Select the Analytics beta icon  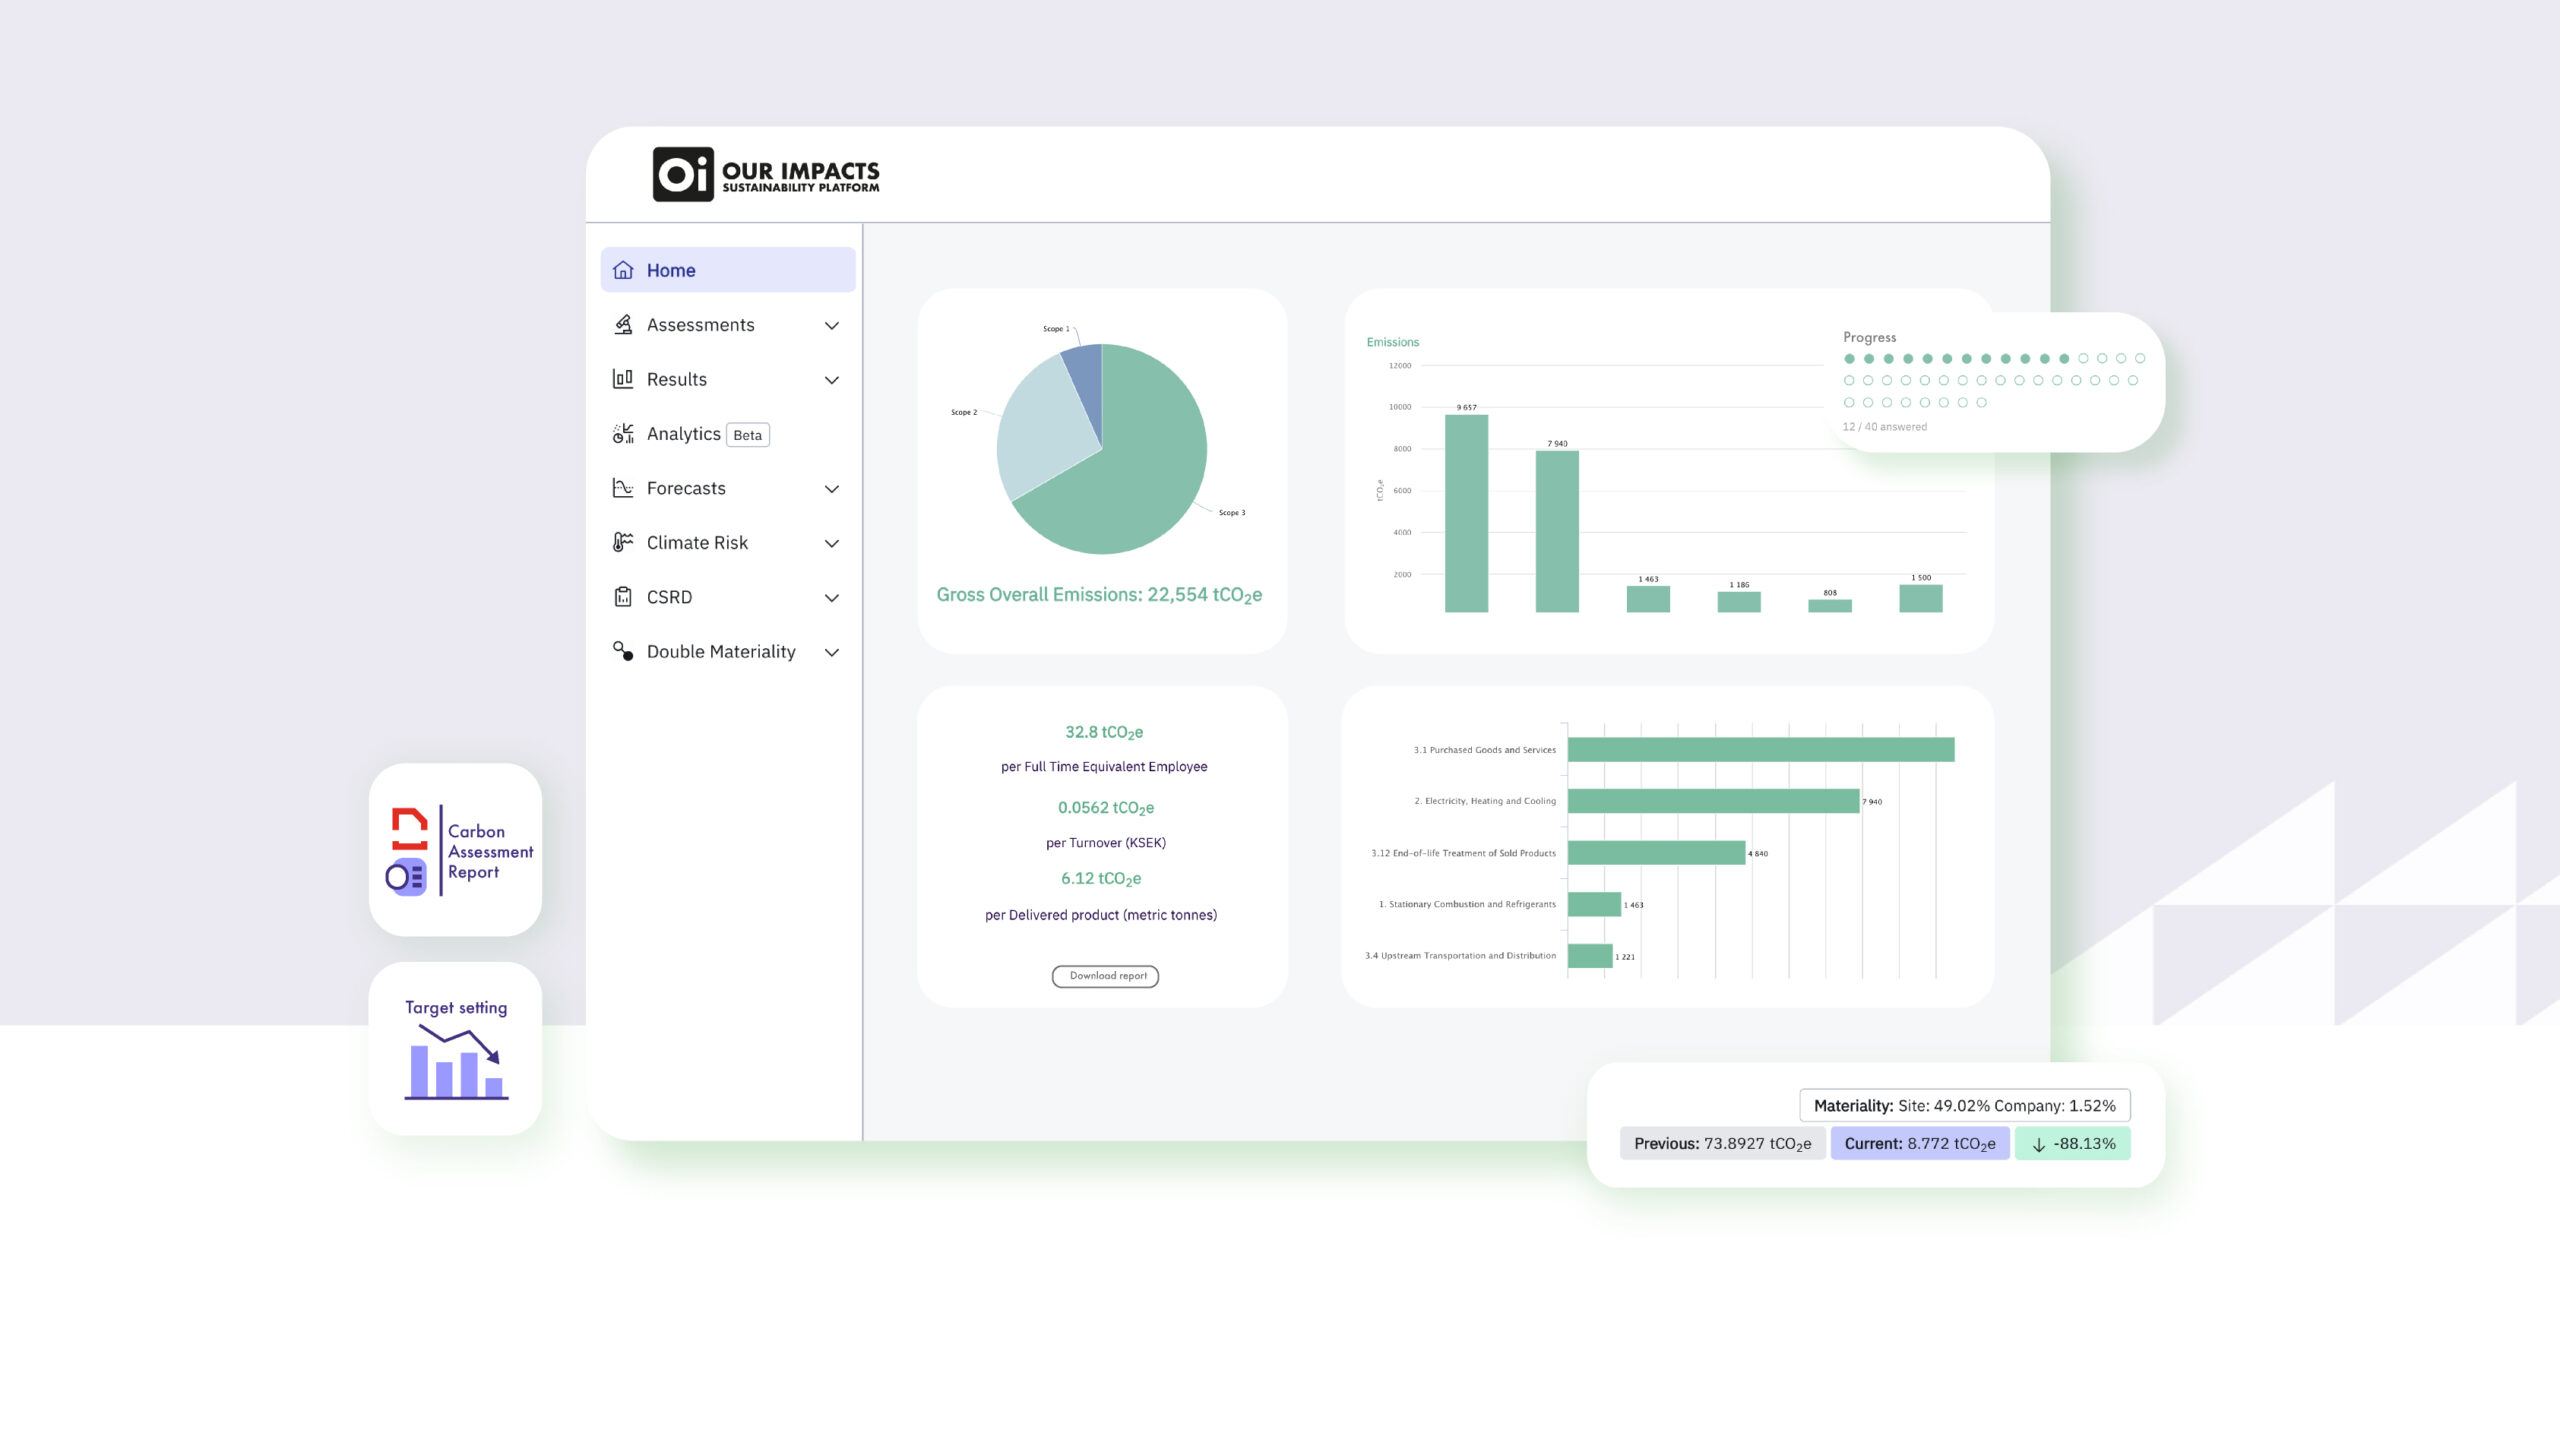click(622, 434)
